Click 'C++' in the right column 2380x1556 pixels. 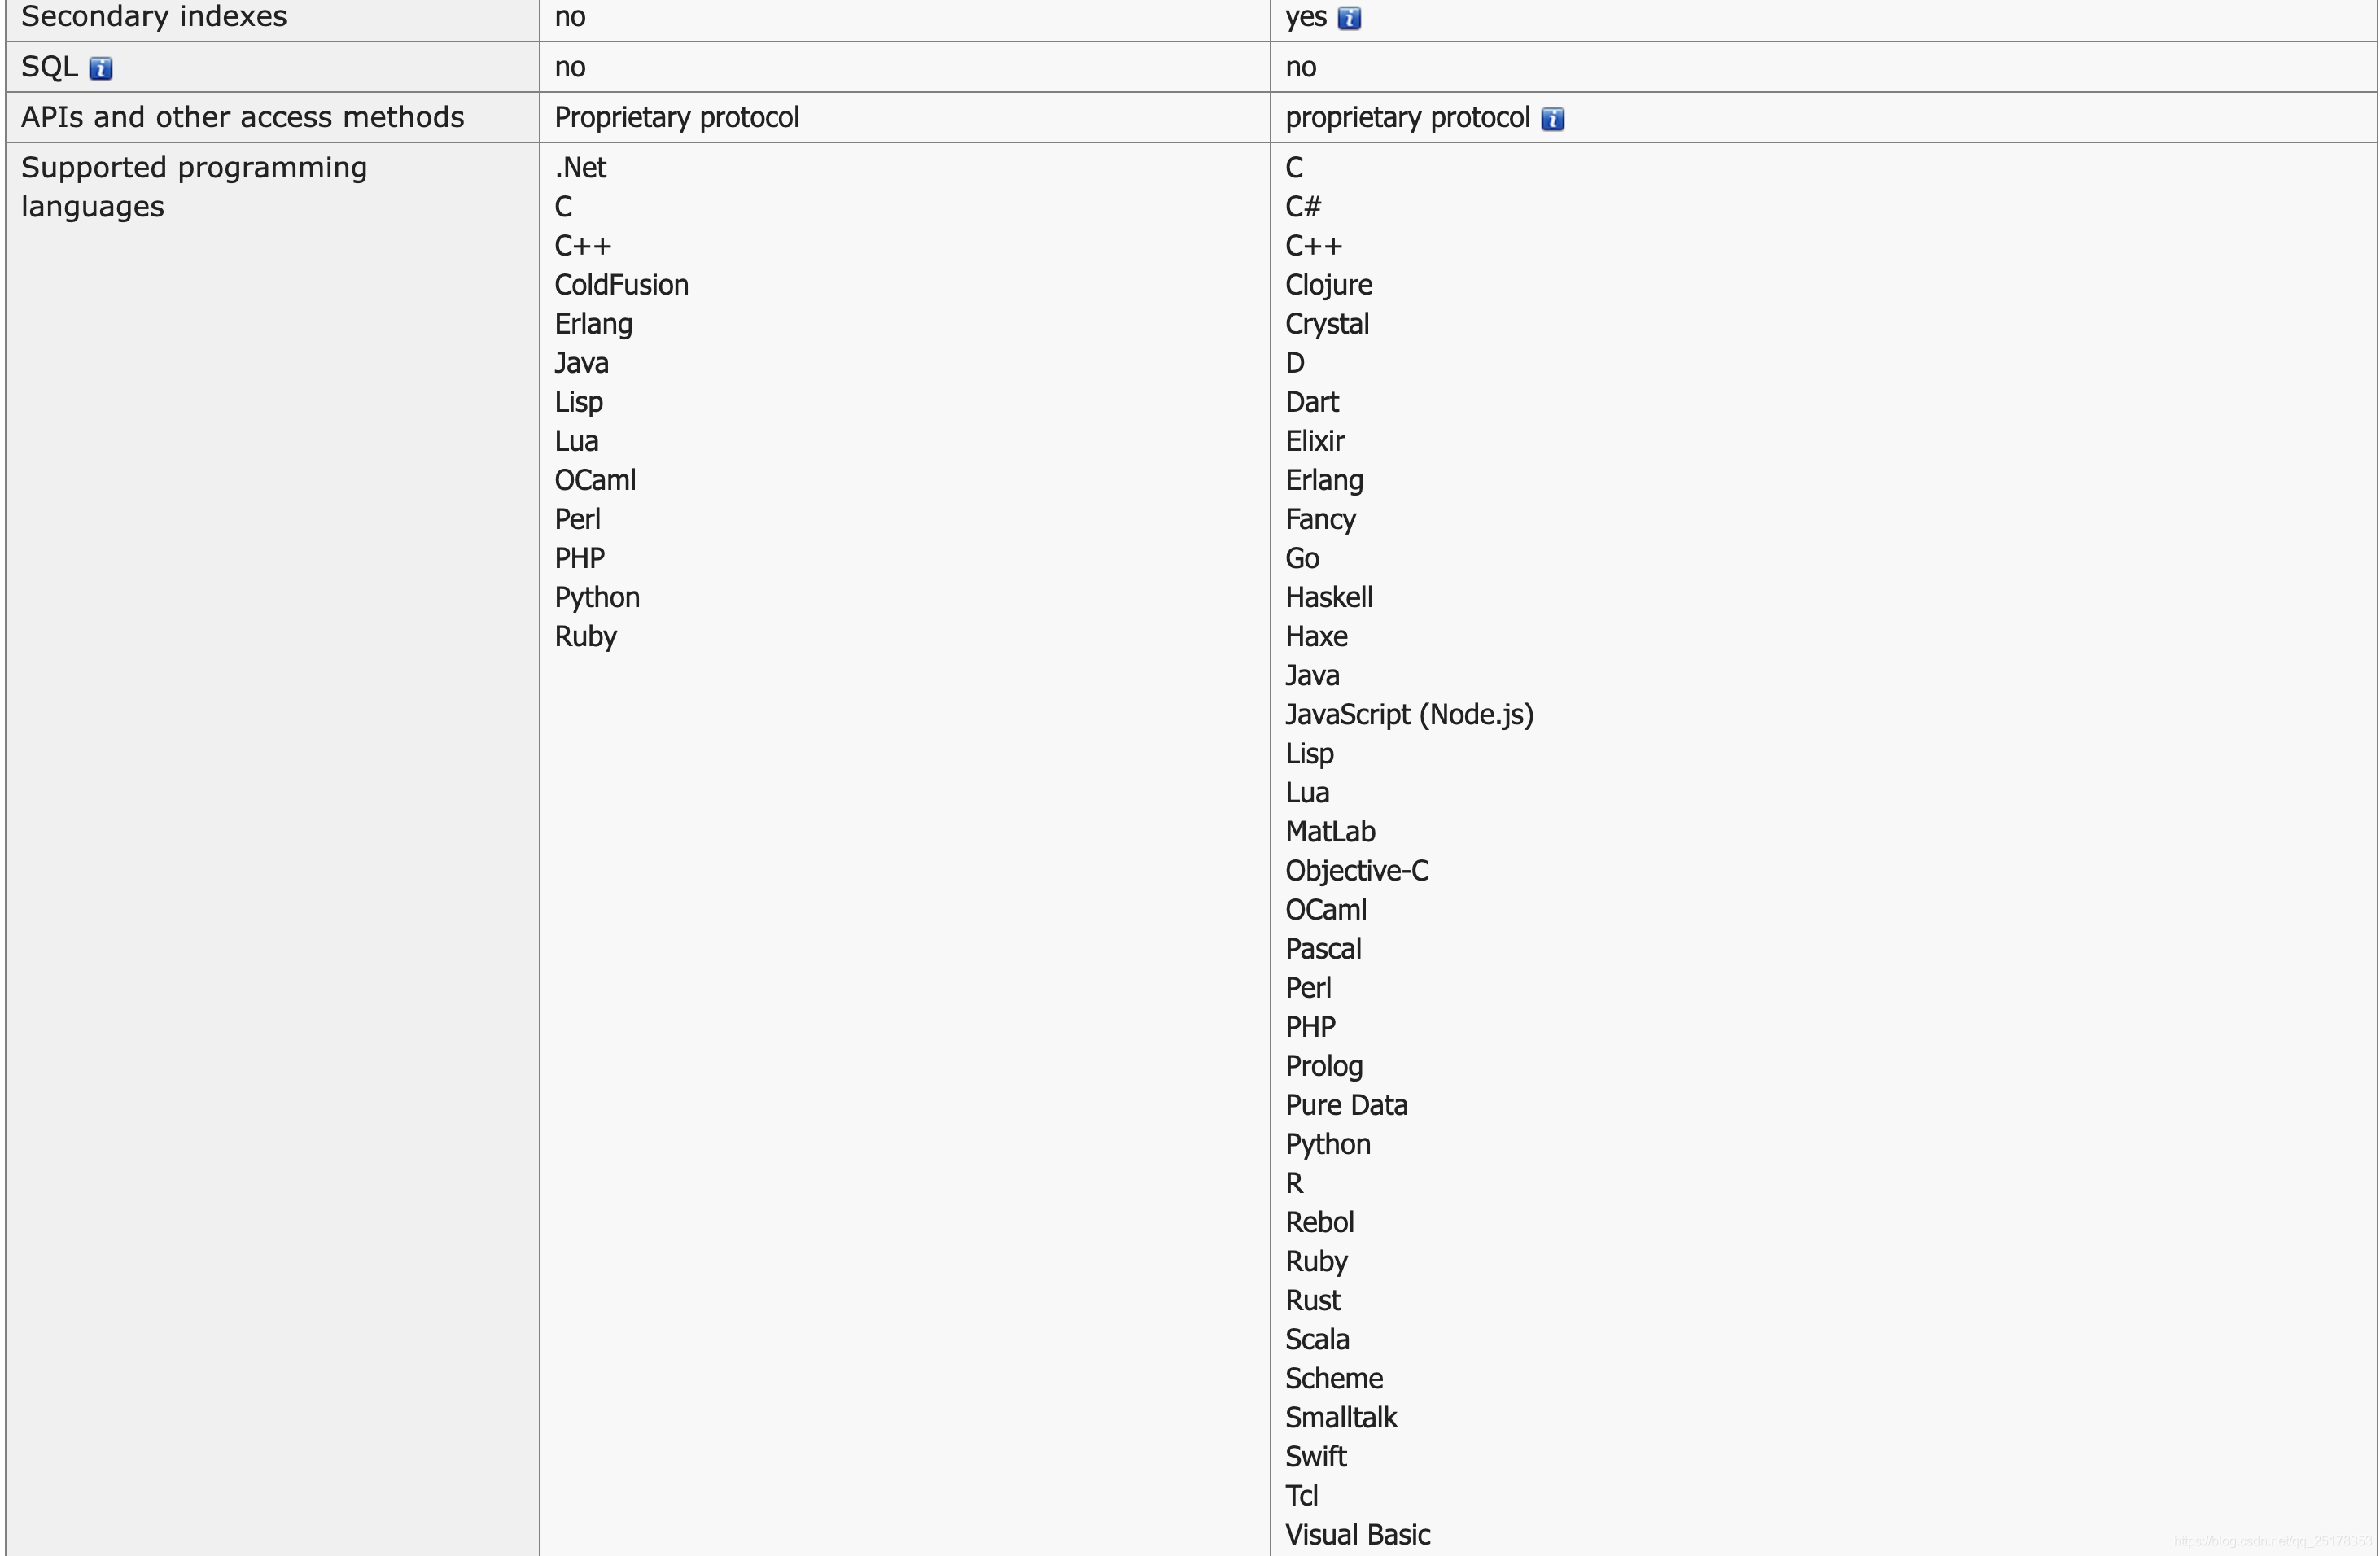(x=1314, y=246)
